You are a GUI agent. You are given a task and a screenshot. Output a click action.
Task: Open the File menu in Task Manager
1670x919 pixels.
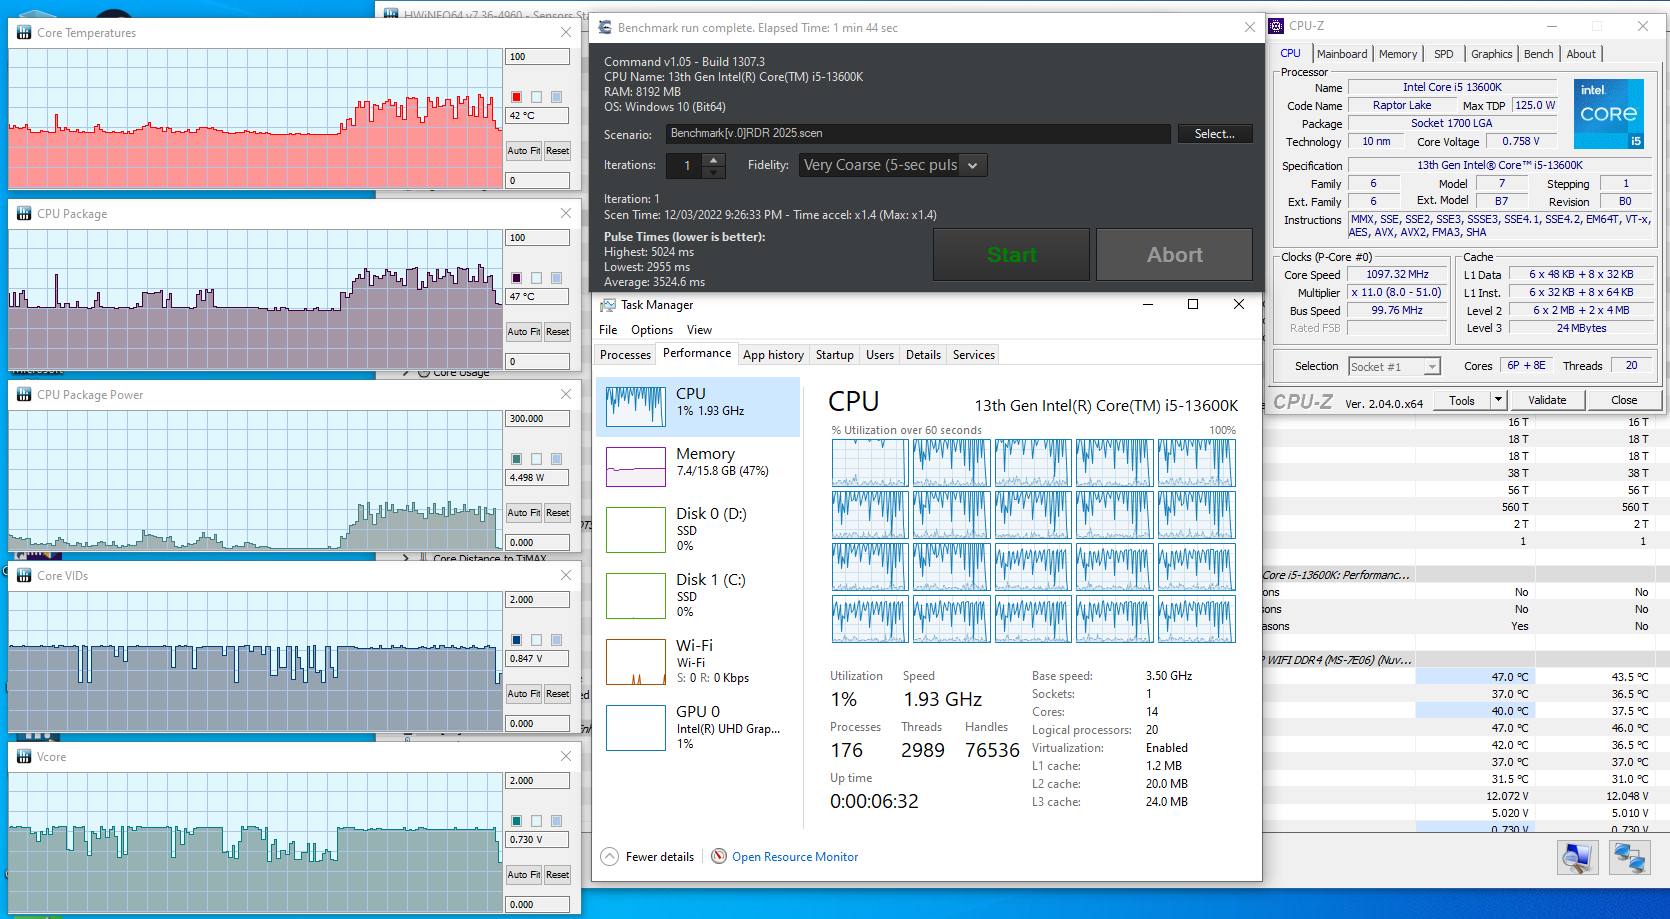(608, 330)
